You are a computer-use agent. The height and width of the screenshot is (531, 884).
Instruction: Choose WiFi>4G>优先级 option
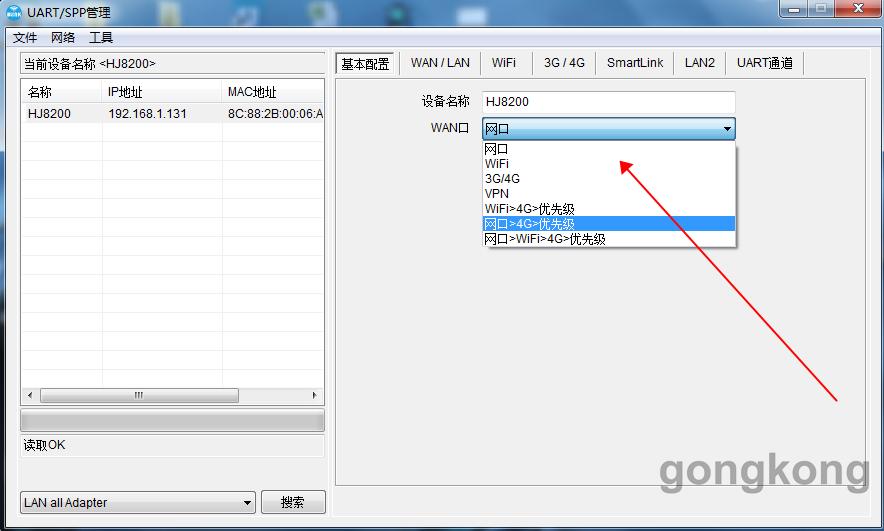[x=609, y=209]
